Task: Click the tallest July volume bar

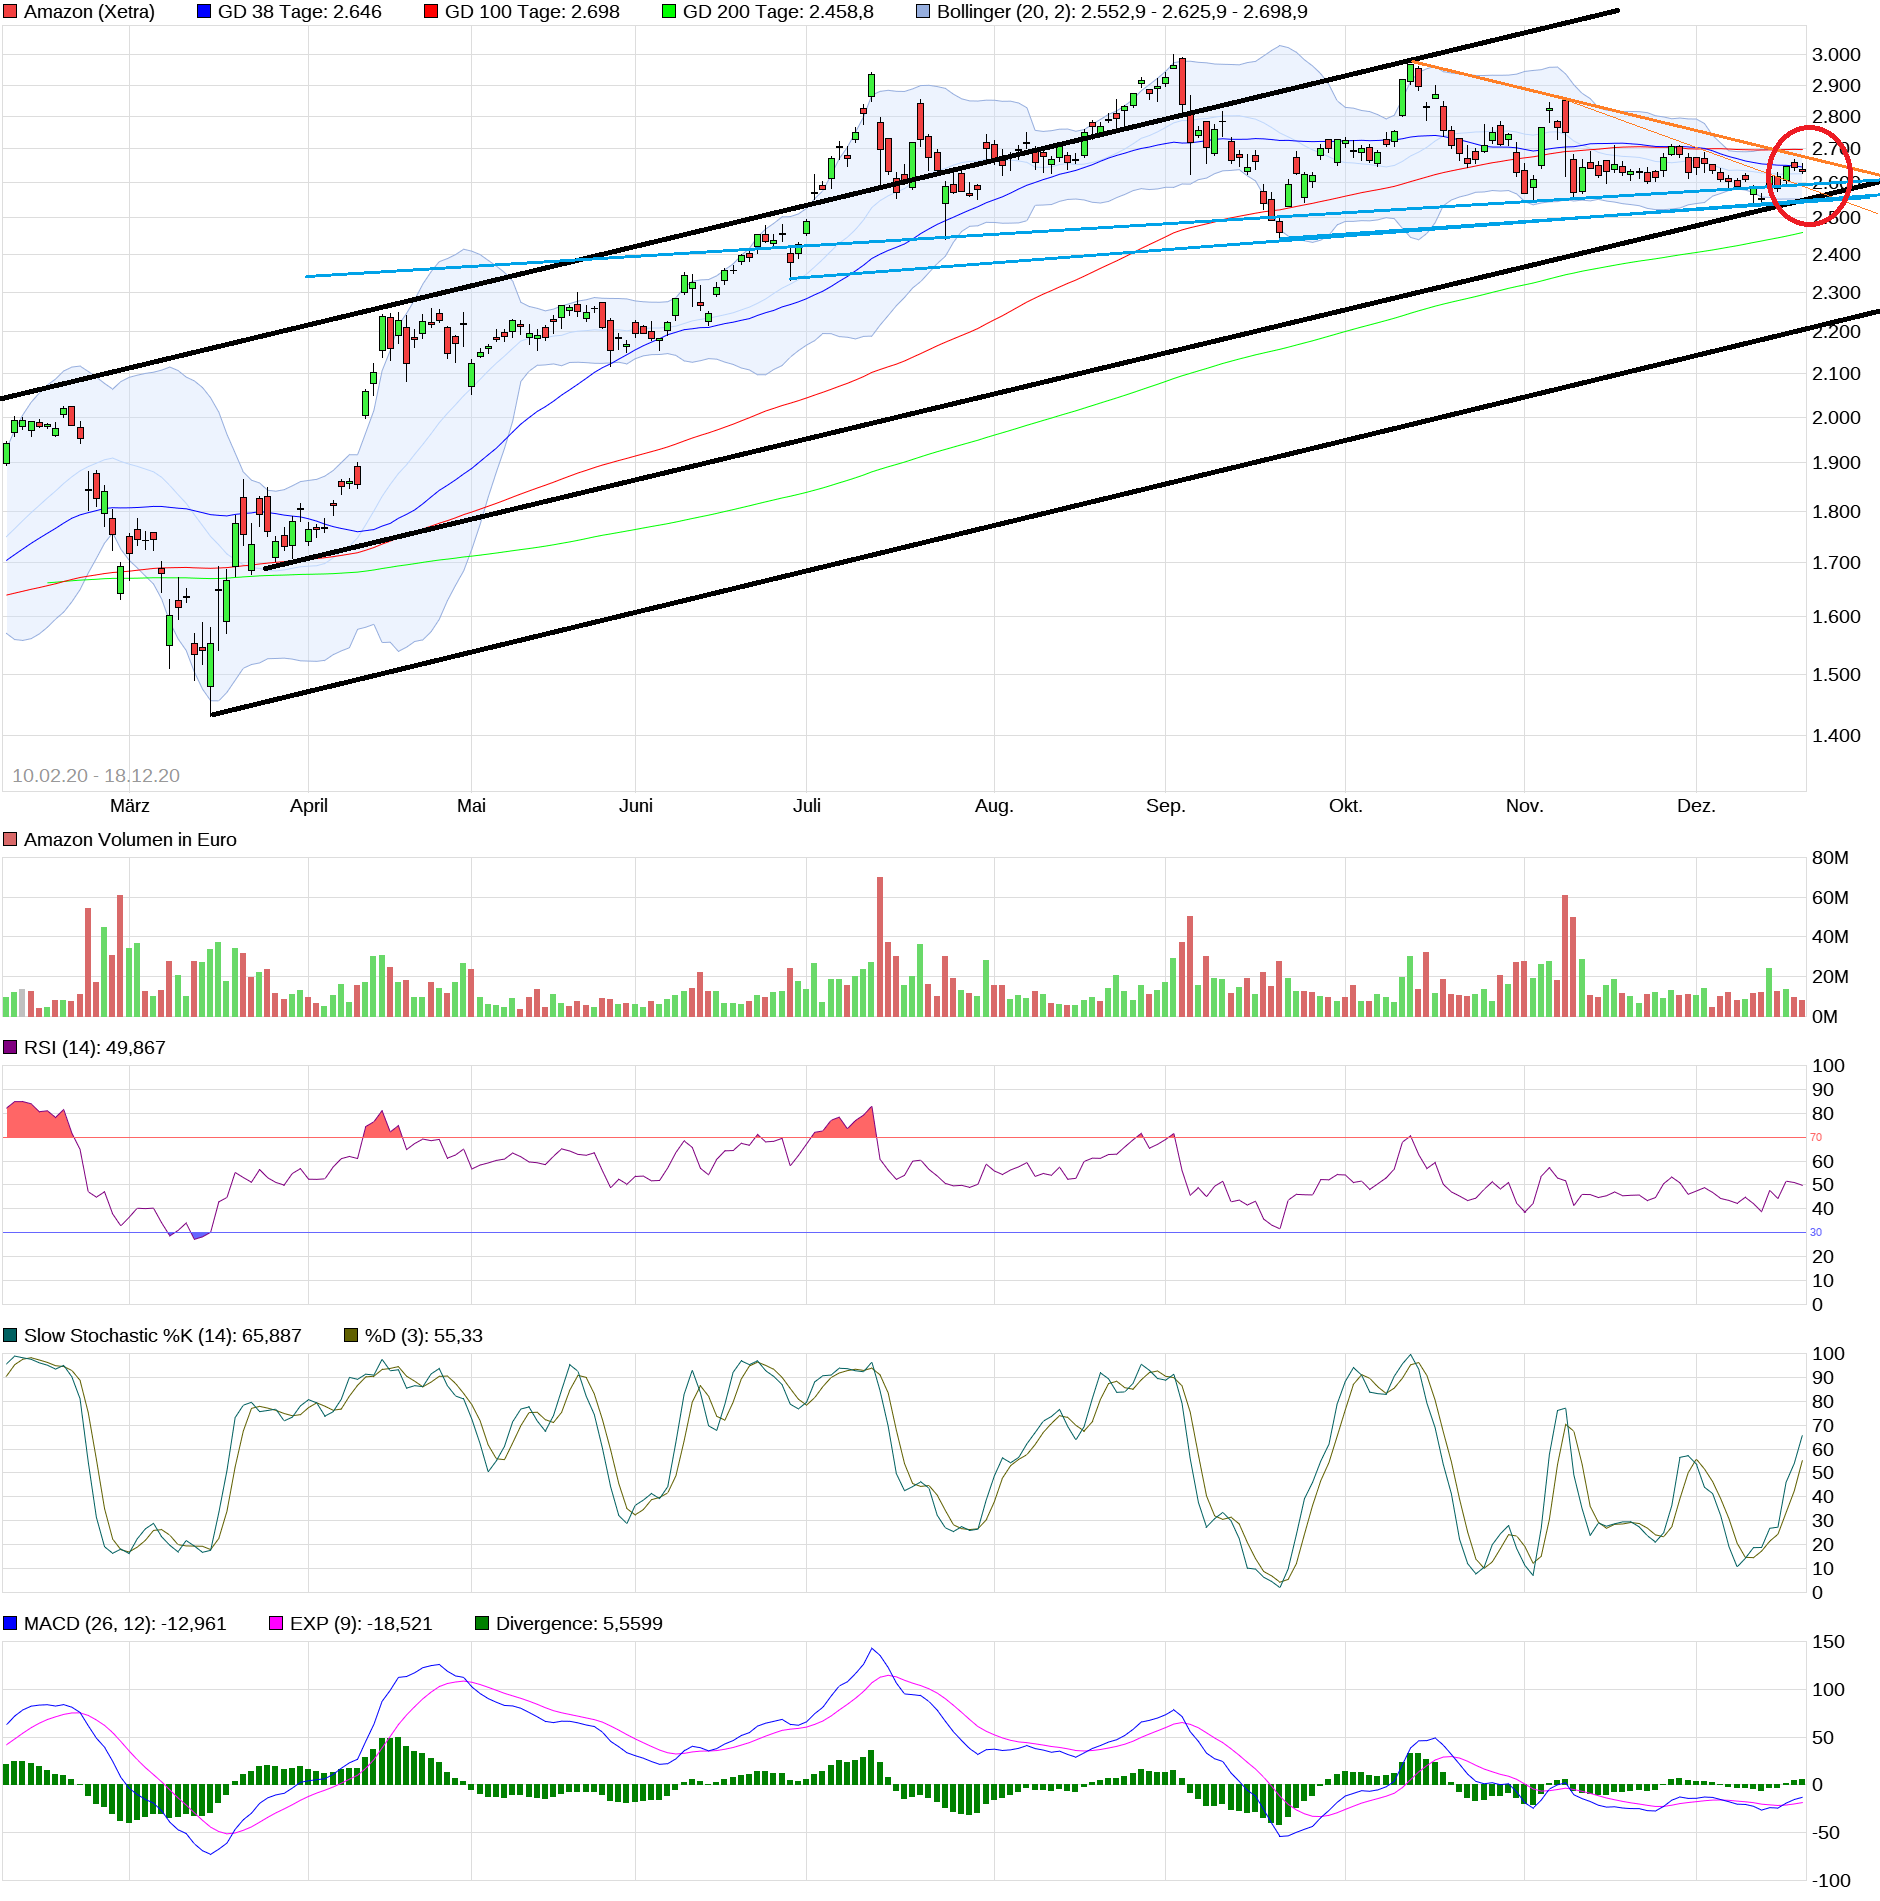Action: [x=880, y=946]
